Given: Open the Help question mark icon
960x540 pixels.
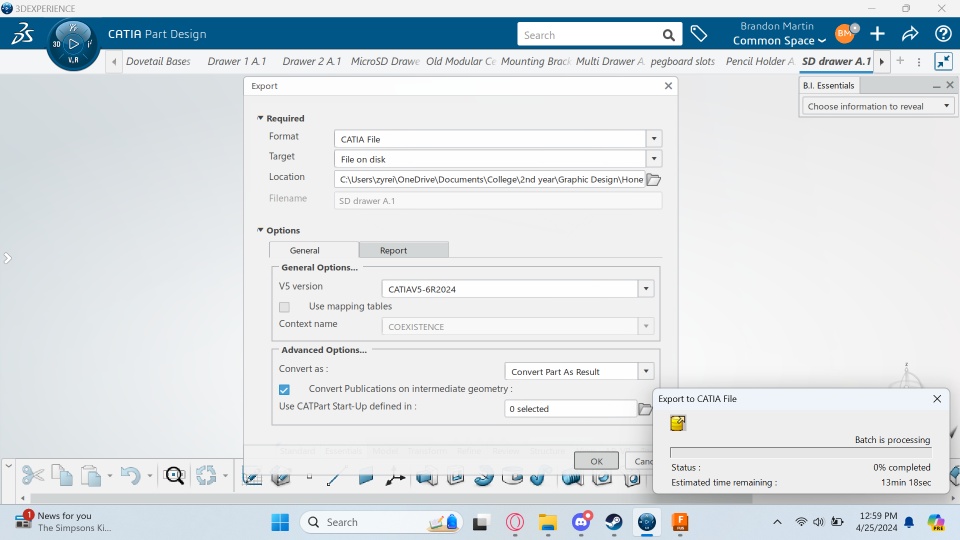Looking at the screenshot, I should (x=943, y=34).
